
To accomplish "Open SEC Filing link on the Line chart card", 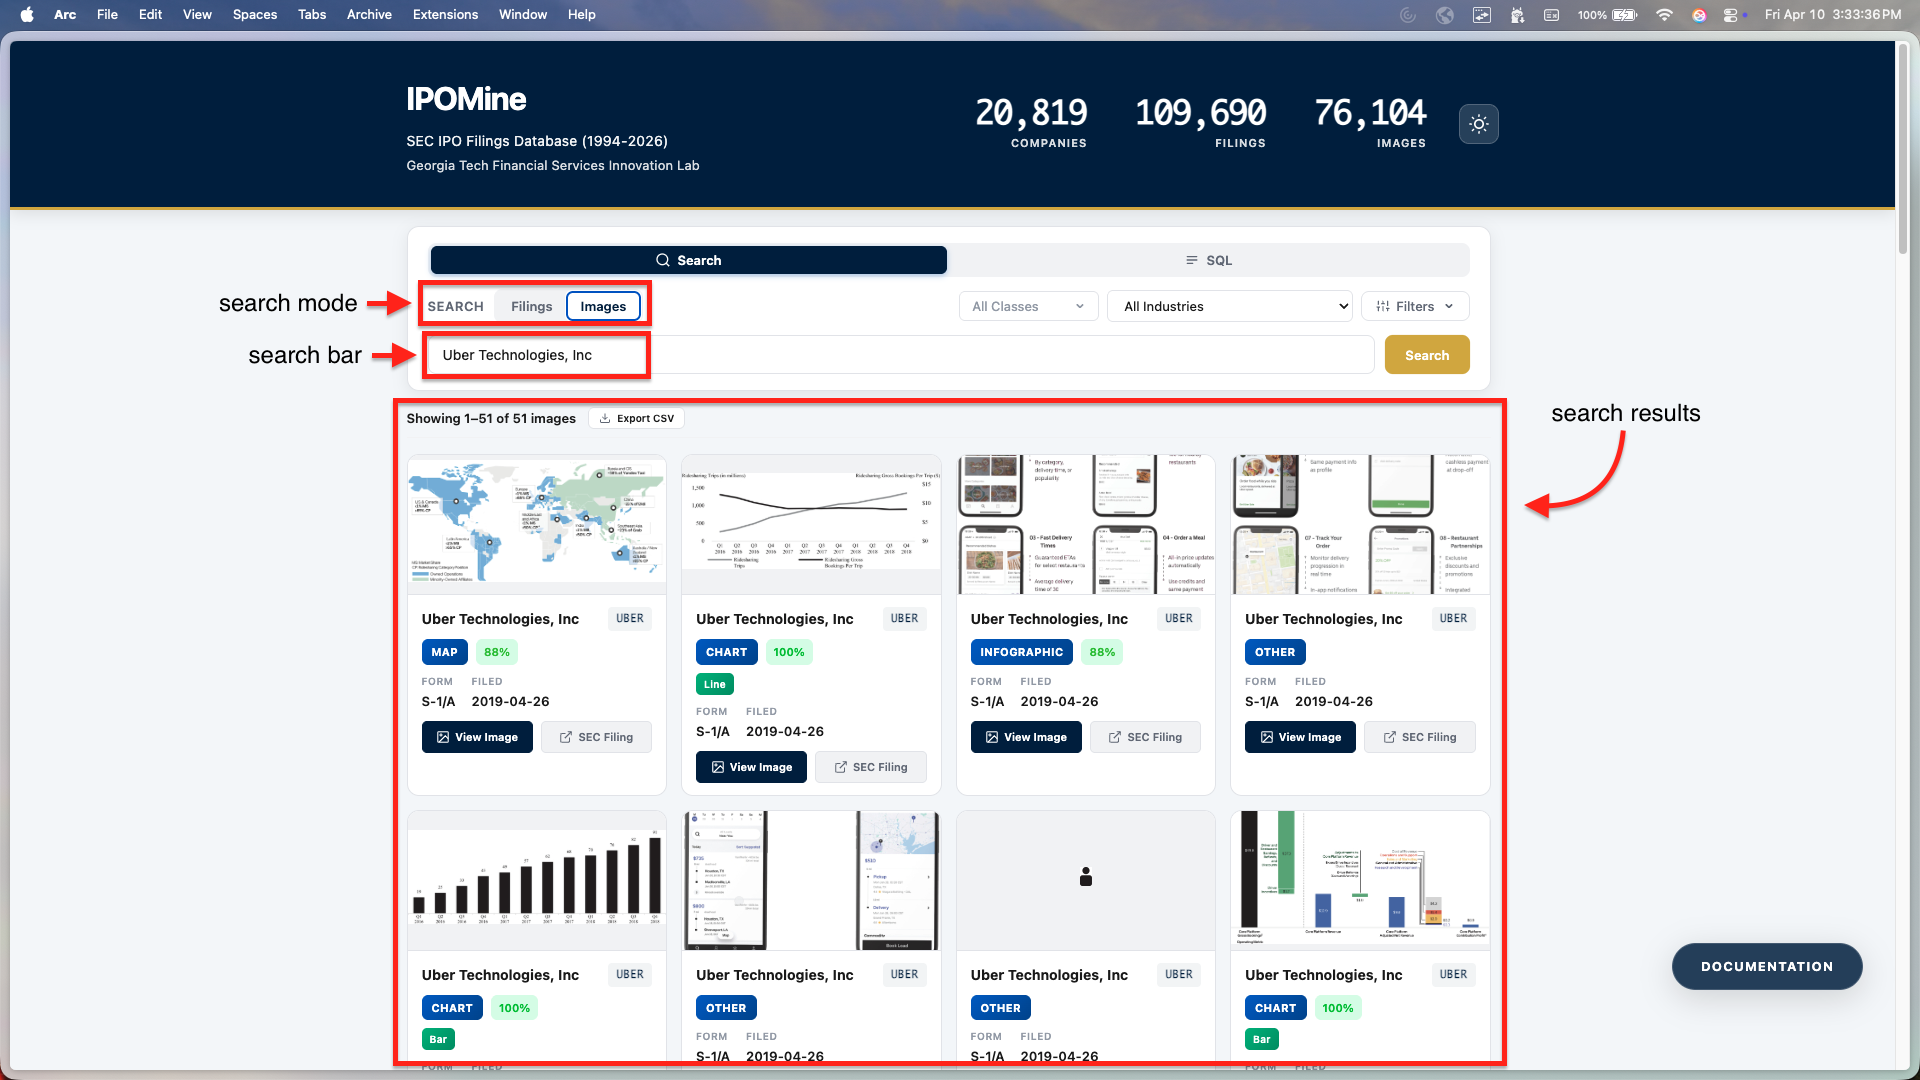I will pyautogui.click(x=870, y=767).
